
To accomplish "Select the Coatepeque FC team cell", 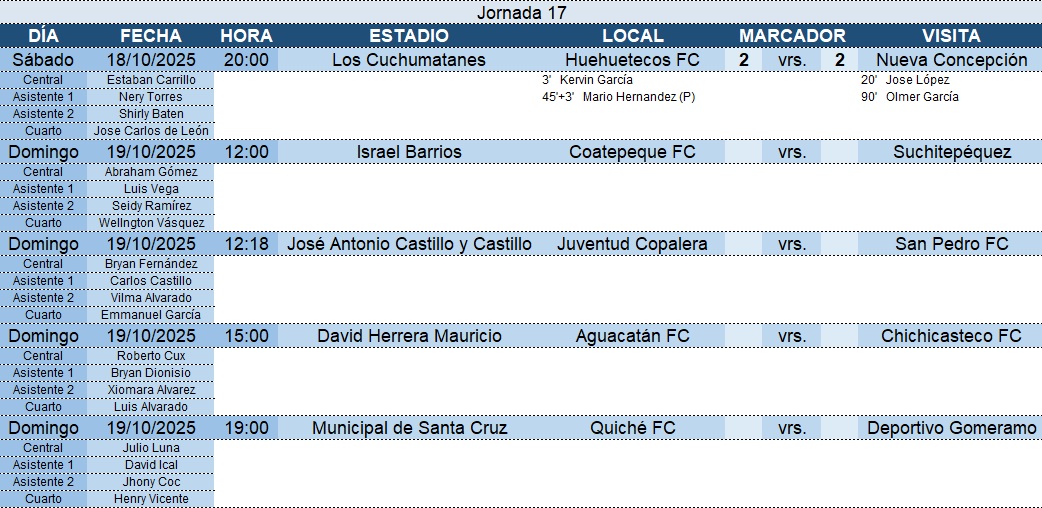I will click(632, 152).
